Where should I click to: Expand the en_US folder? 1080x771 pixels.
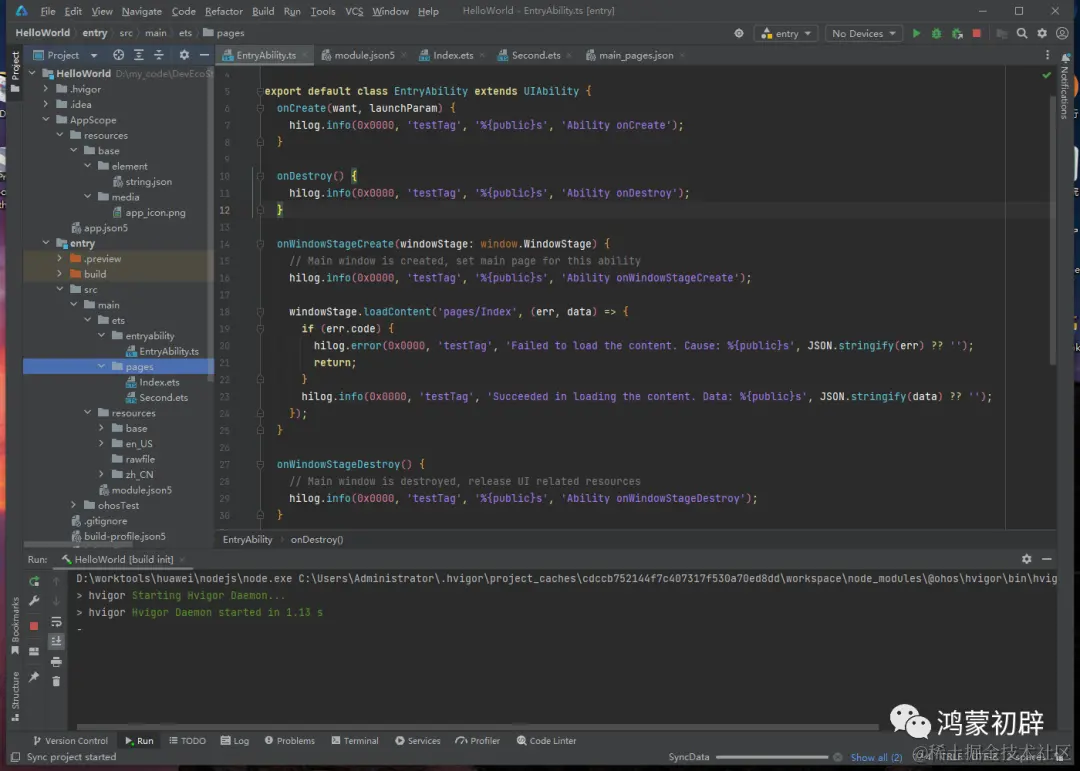101,444
